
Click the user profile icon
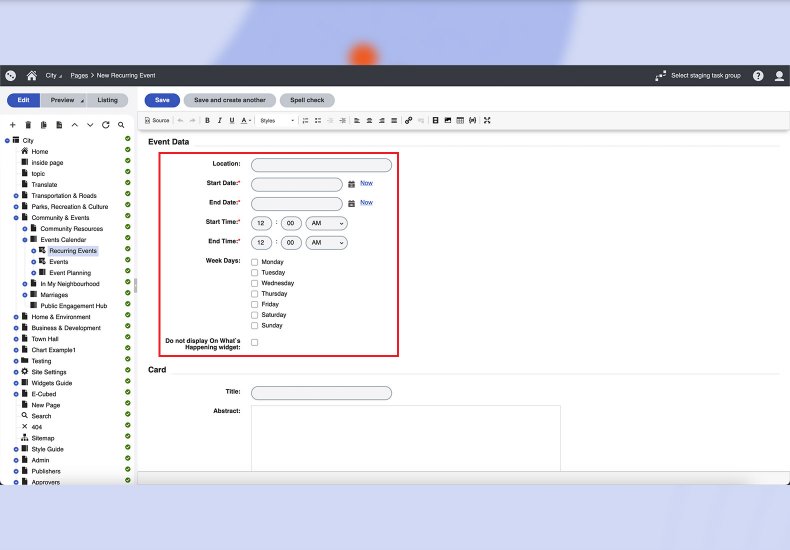point(779,75)
